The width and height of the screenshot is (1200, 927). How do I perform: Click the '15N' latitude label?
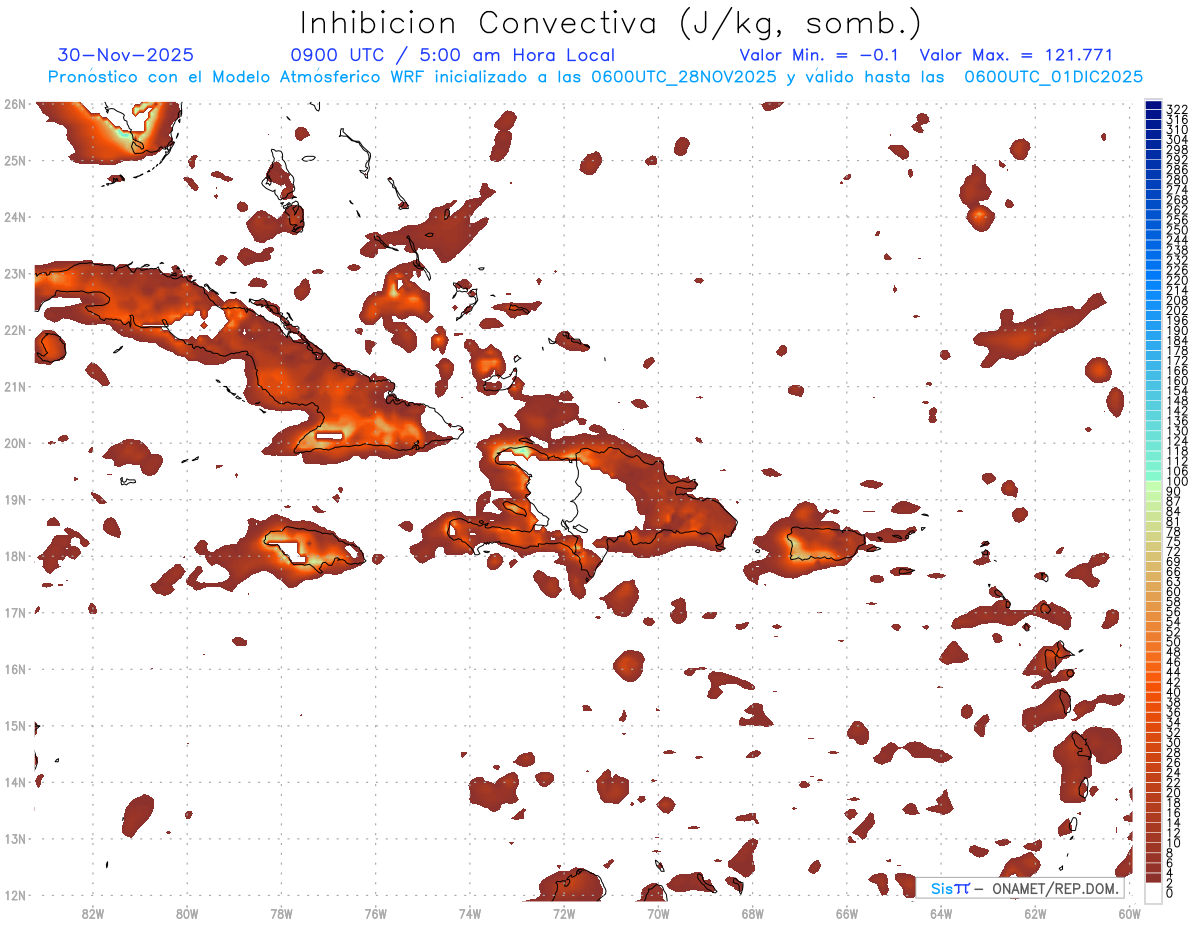[x=14, y=725]
